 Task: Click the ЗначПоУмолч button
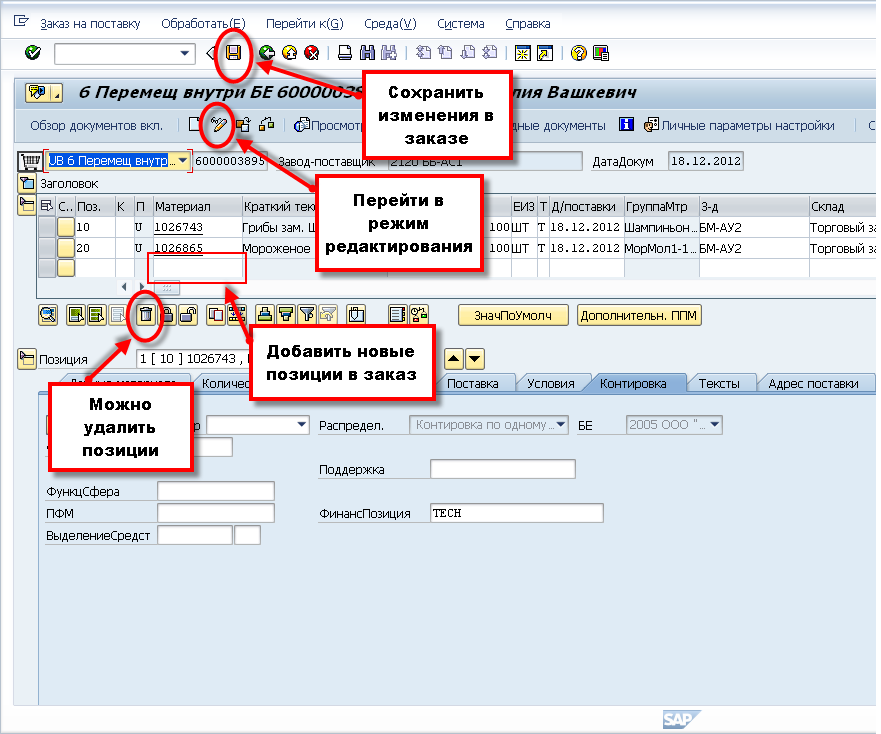(x=513, y=315)
